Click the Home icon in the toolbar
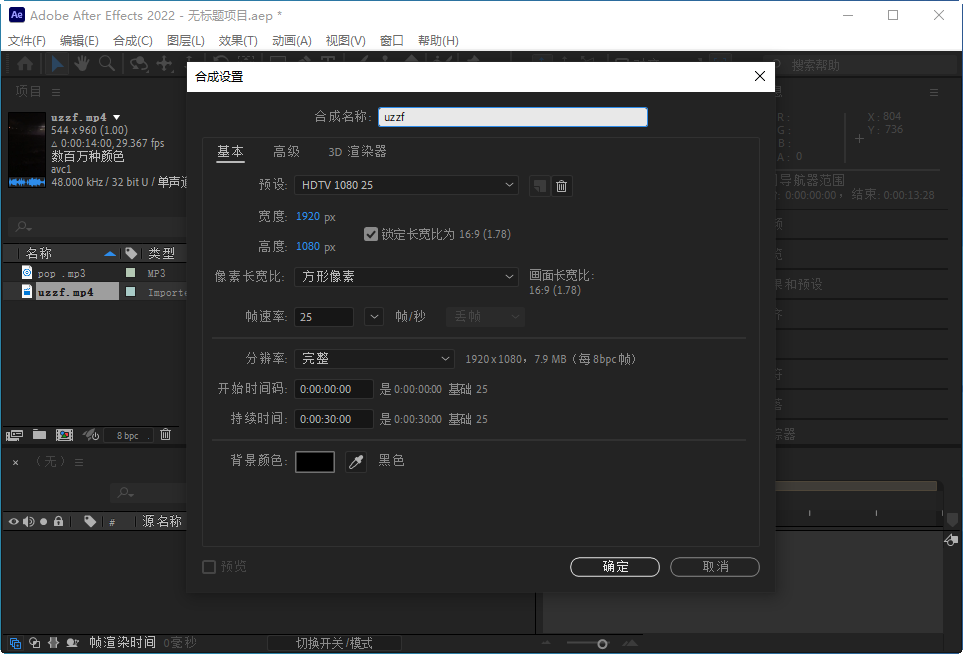963x654 pixels. (25, 63)
